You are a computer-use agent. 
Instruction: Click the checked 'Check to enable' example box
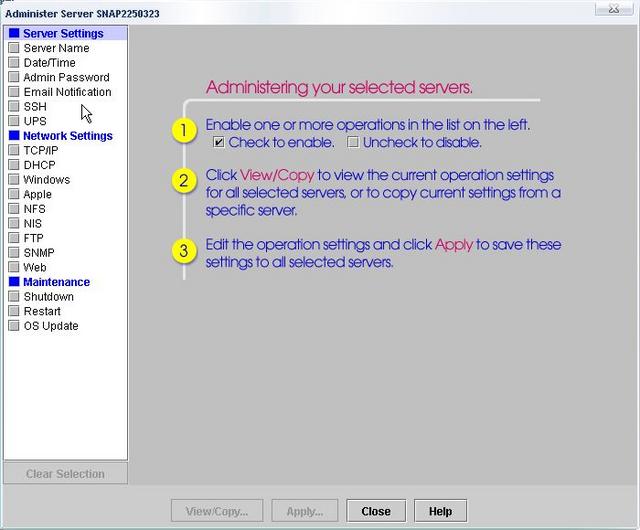click(219, 142)
